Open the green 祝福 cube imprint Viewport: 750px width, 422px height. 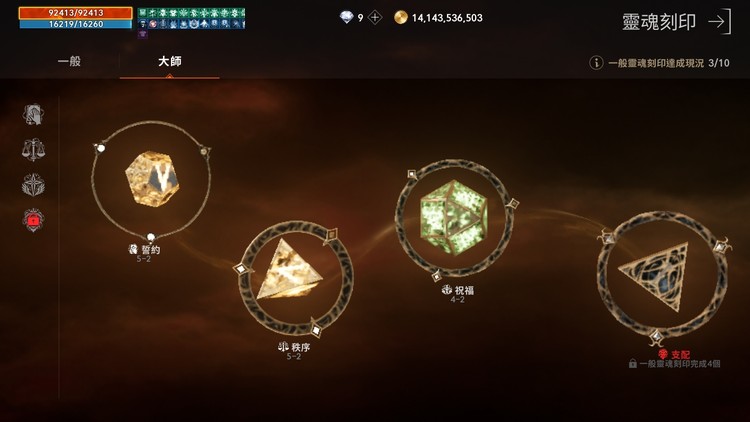(x=453, y=218)
